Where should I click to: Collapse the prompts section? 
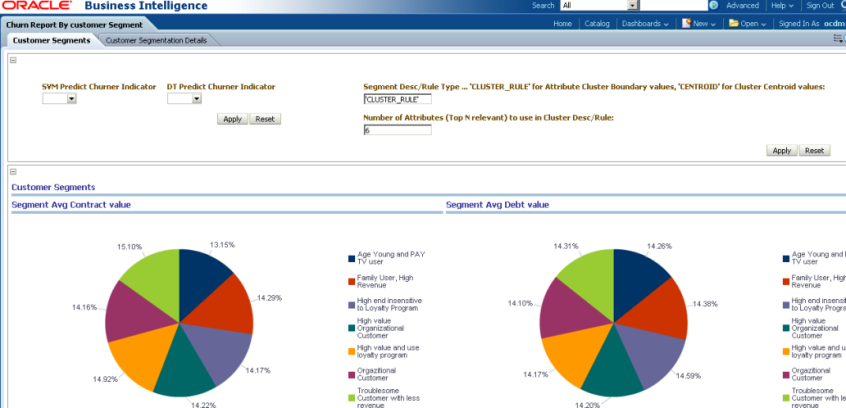13,60
